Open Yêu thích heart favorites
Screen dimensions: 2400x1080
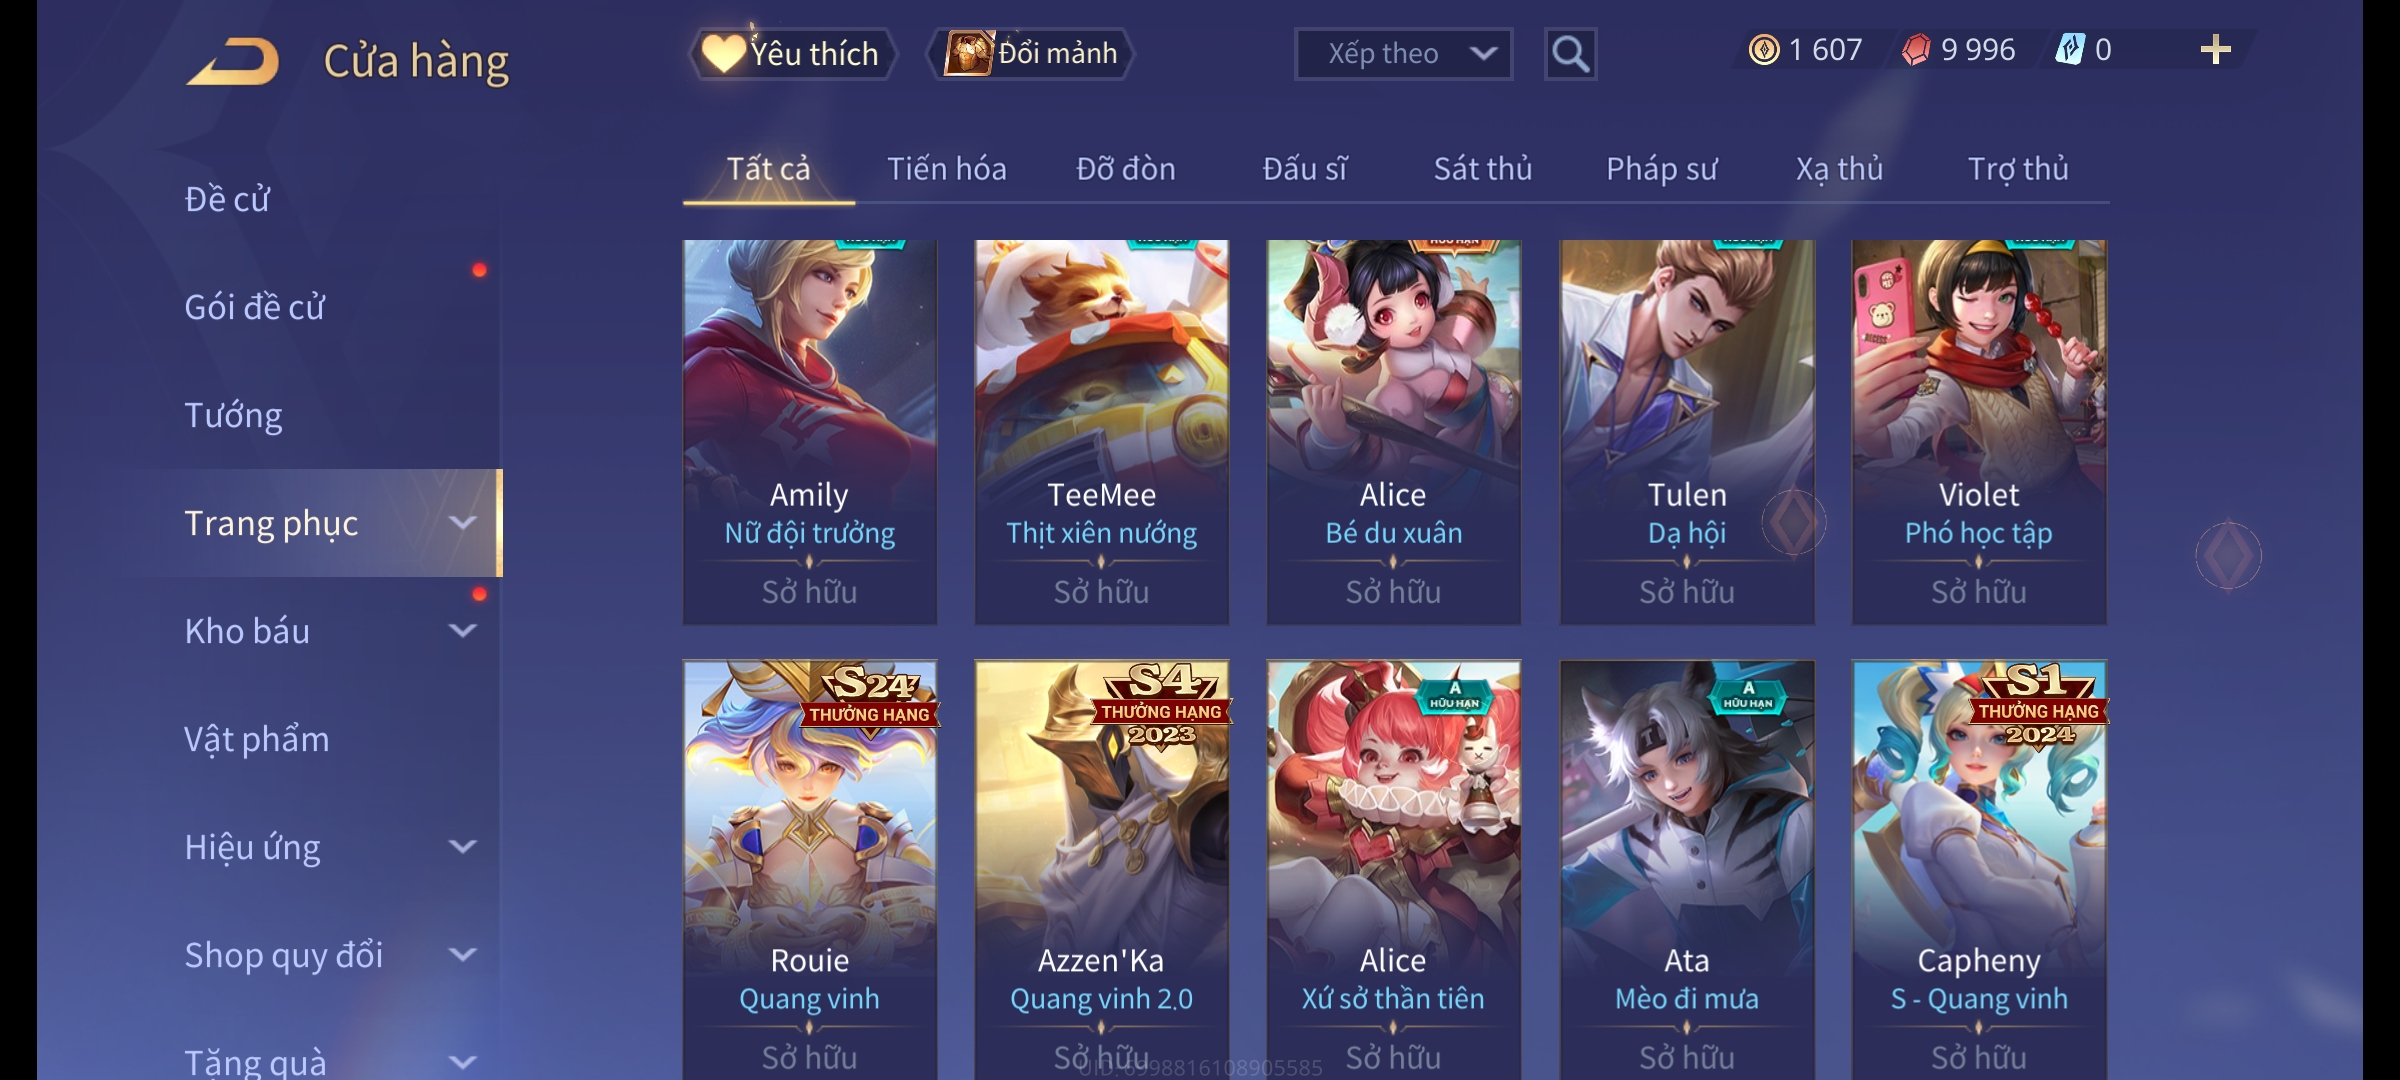(x=792, y=54)
